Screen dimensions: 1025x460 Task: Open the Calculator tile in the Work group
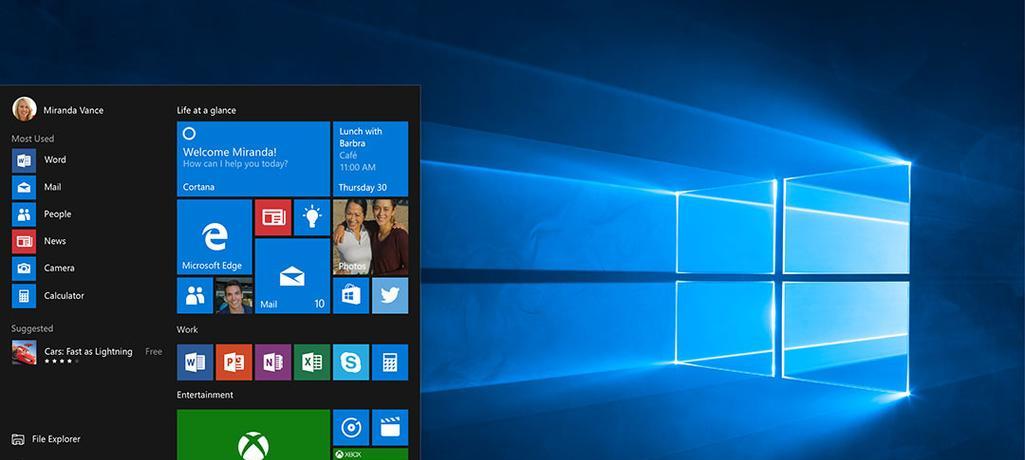[390, 362]
